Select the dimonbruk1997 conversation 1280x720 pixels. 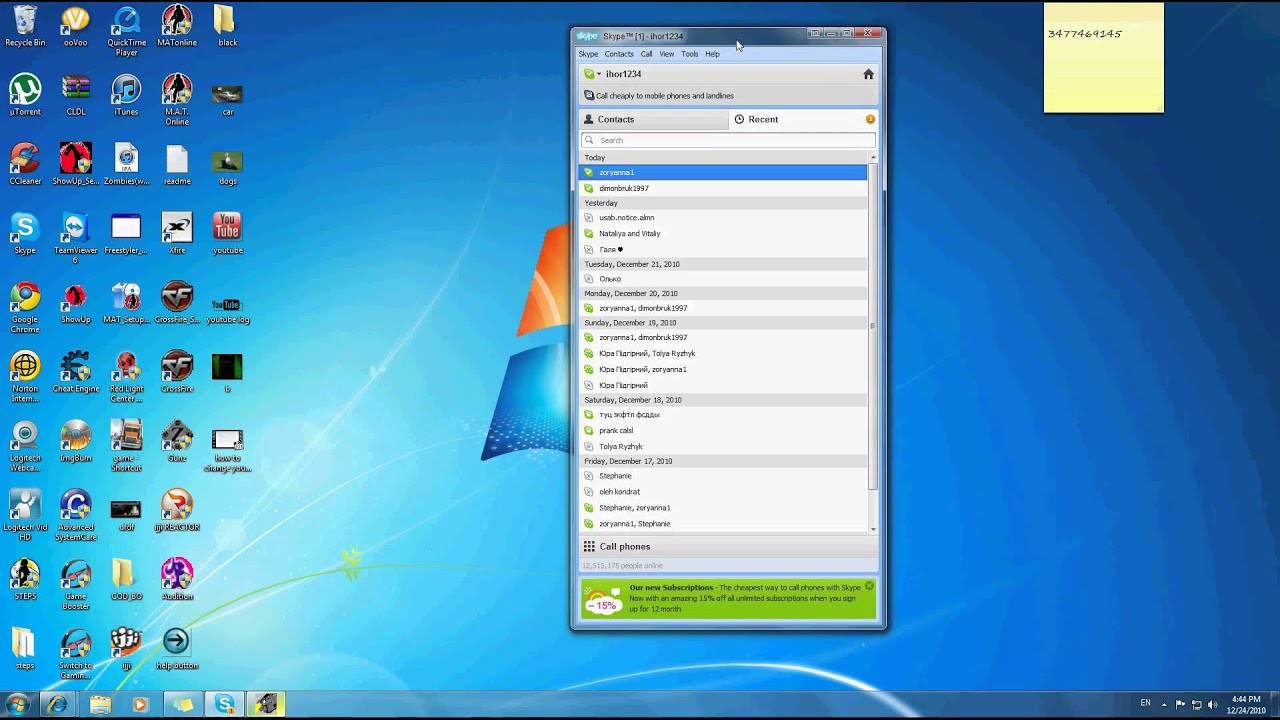click(724, 188)
